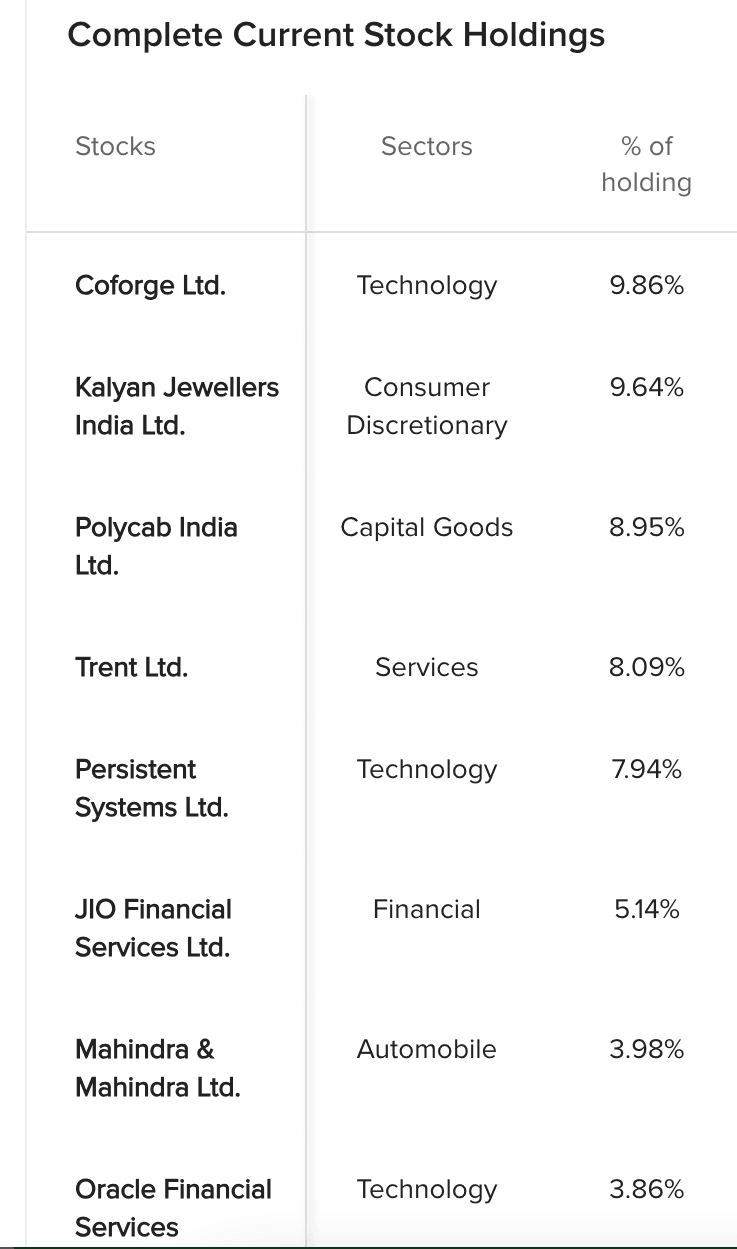The image size is (737, 1249).
Task: Click the % of holding column header
Action: pos(646,165)
